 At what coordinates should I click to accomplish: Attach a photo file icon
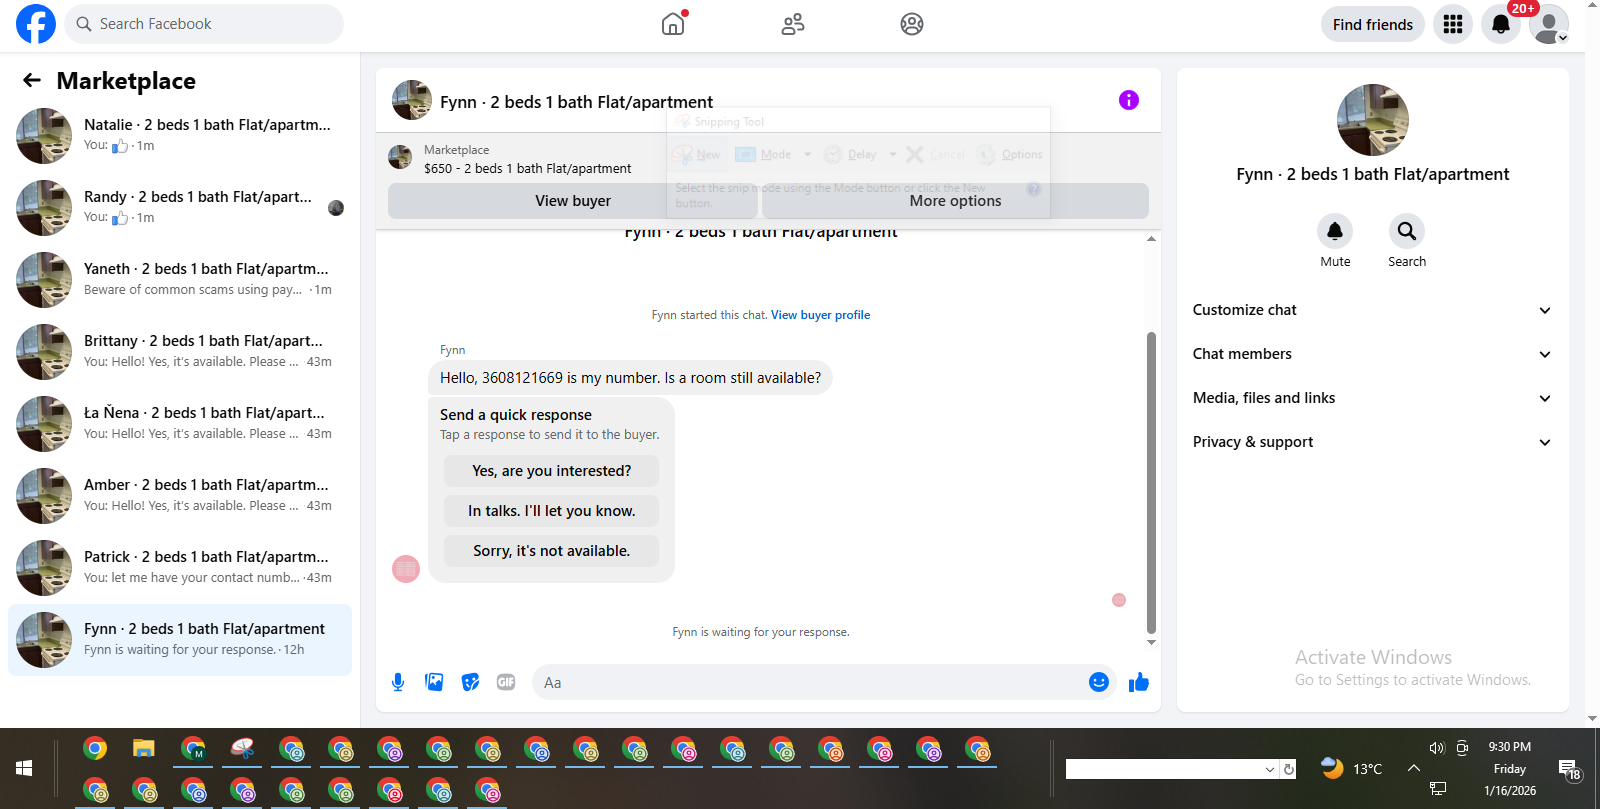click(434, 682)
